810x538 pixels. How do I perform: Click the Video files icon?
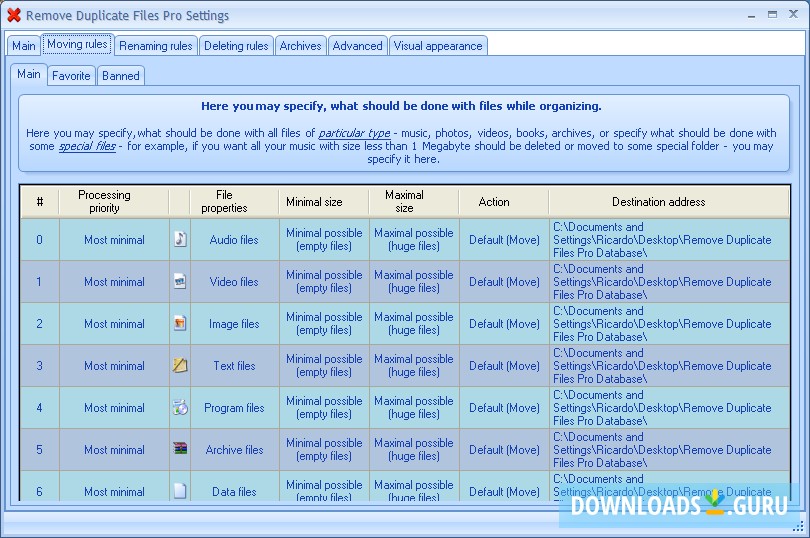[180, 282]
